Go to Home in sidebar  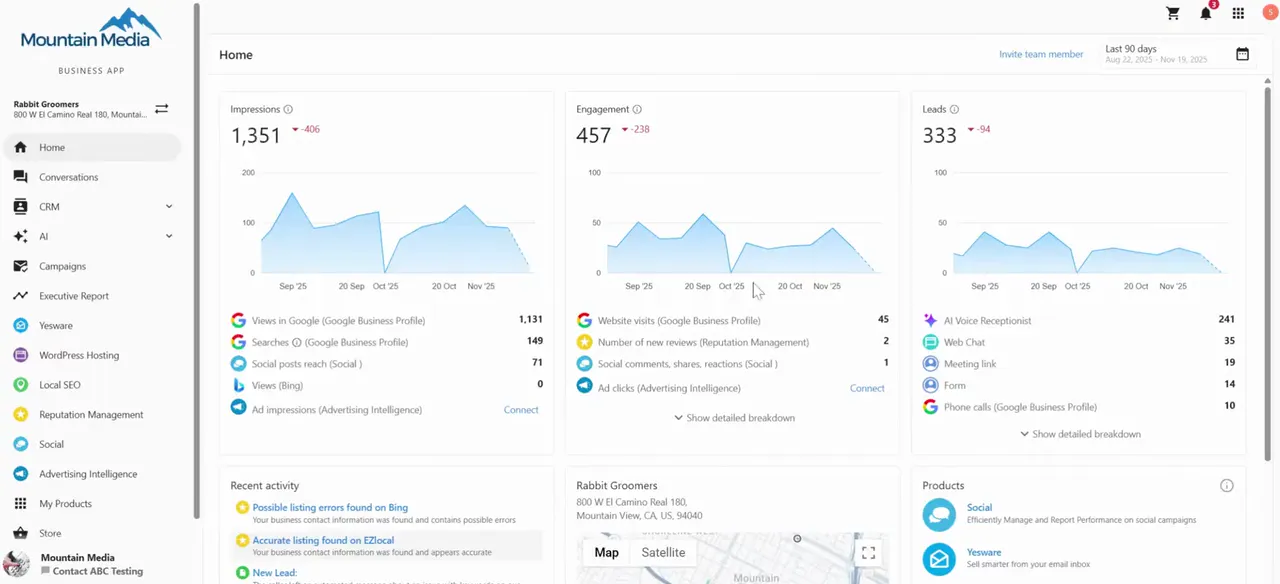click(x=92, y=148)
